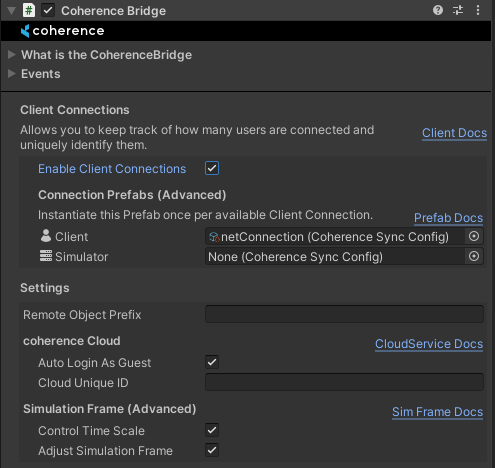Viewport: 495px width, 468px height.
Task: Collapse the Coherence Bridge component foldout
Action: tap(11, 11)
